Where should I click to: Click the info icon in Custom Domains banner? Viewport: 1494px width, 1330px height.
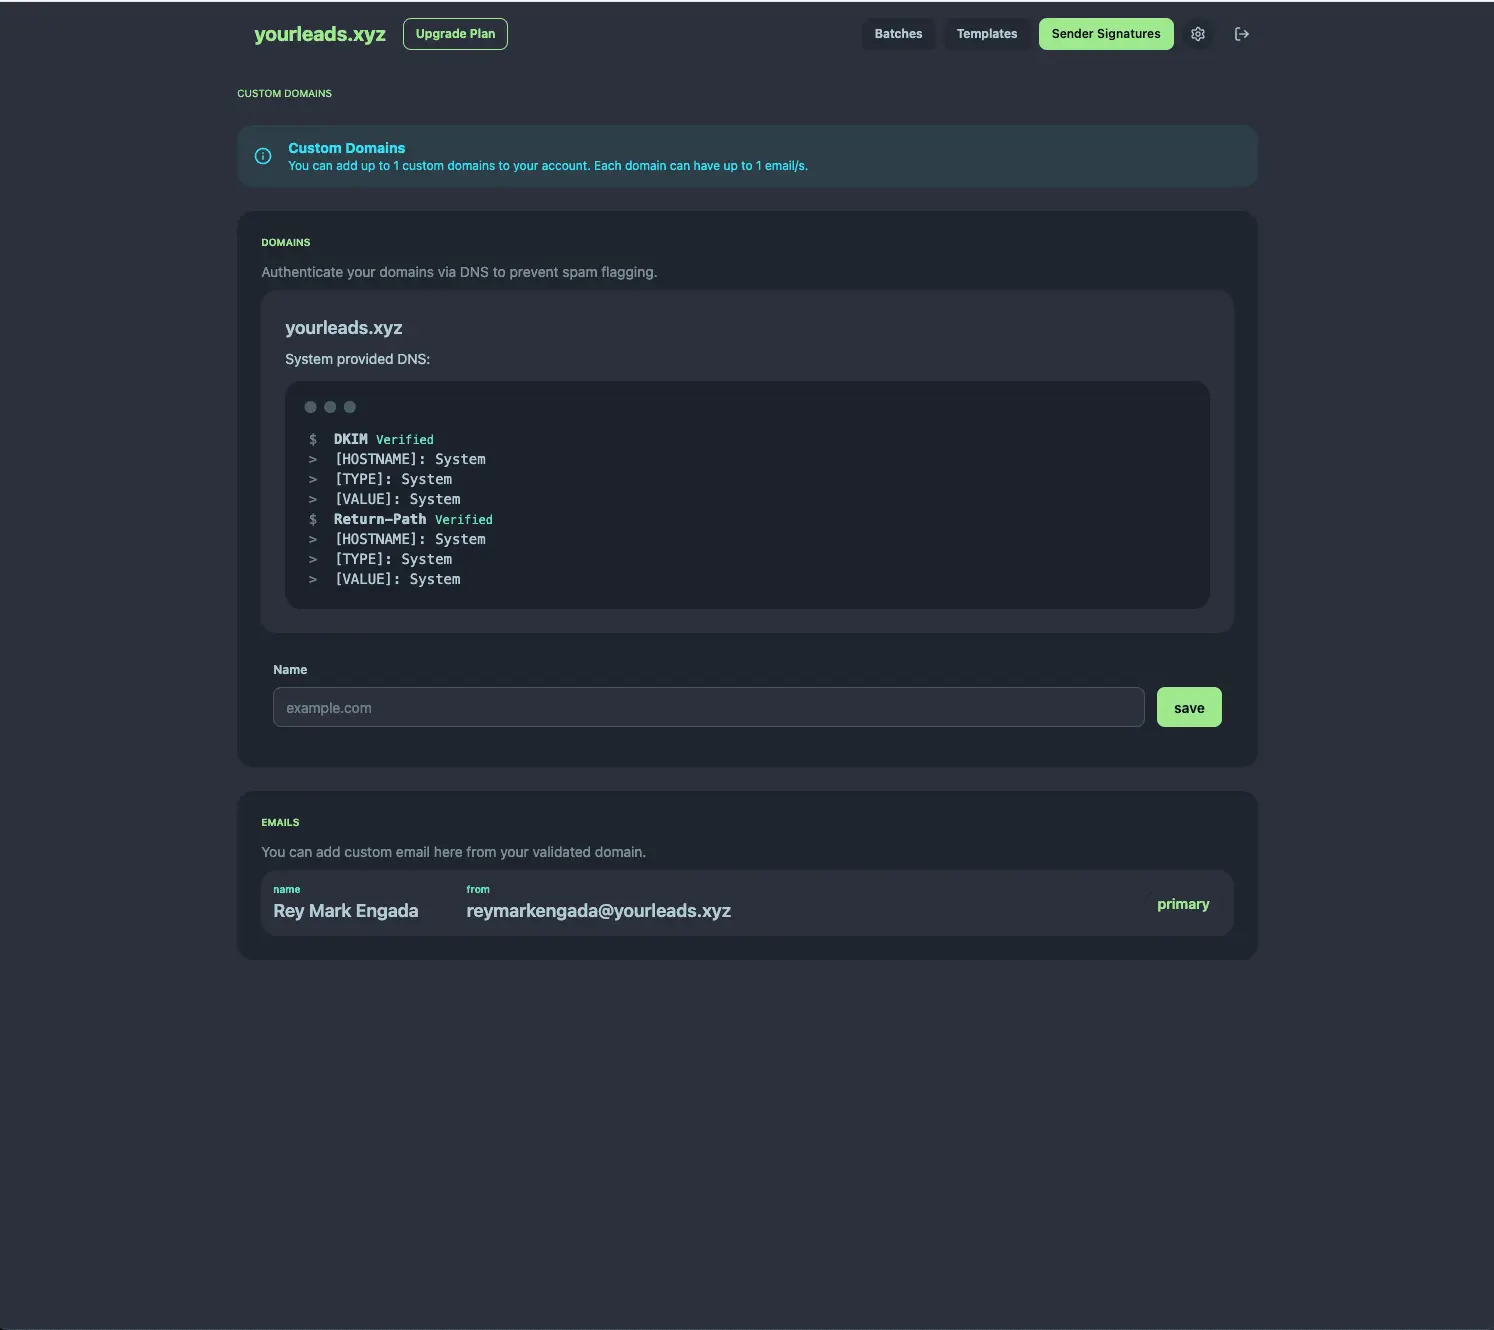click(263, 156)
